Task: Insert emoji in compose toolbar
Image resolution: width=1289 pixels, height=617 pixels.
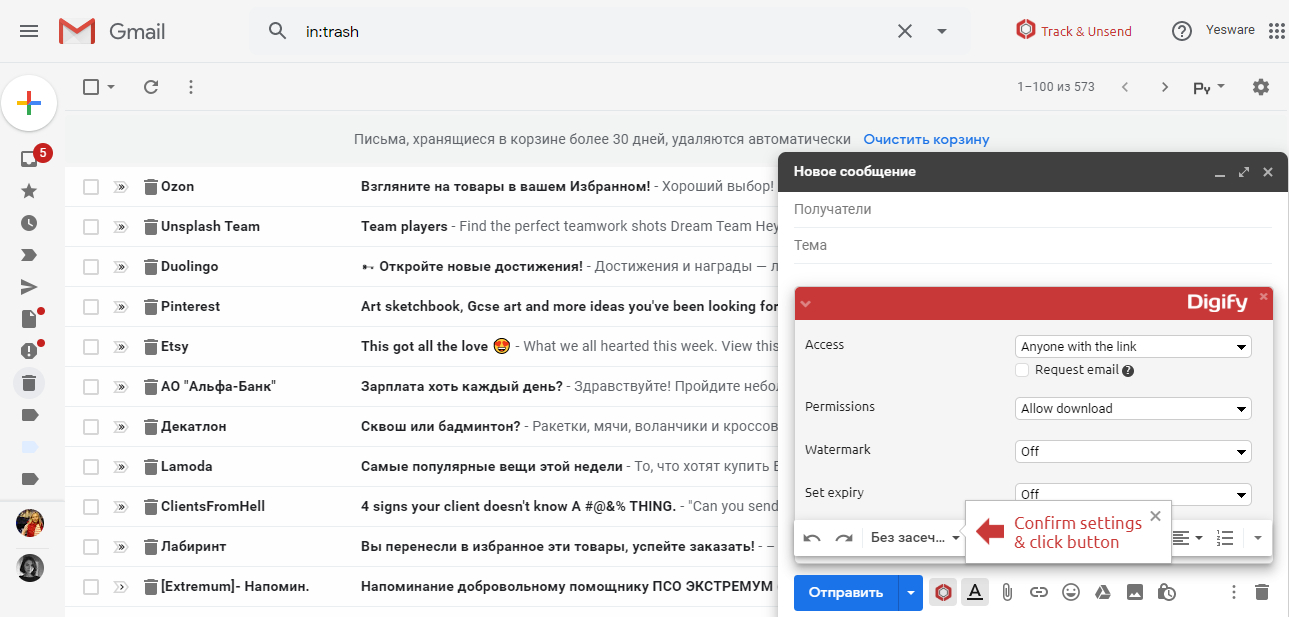Action: click(x=1071, y=592)
